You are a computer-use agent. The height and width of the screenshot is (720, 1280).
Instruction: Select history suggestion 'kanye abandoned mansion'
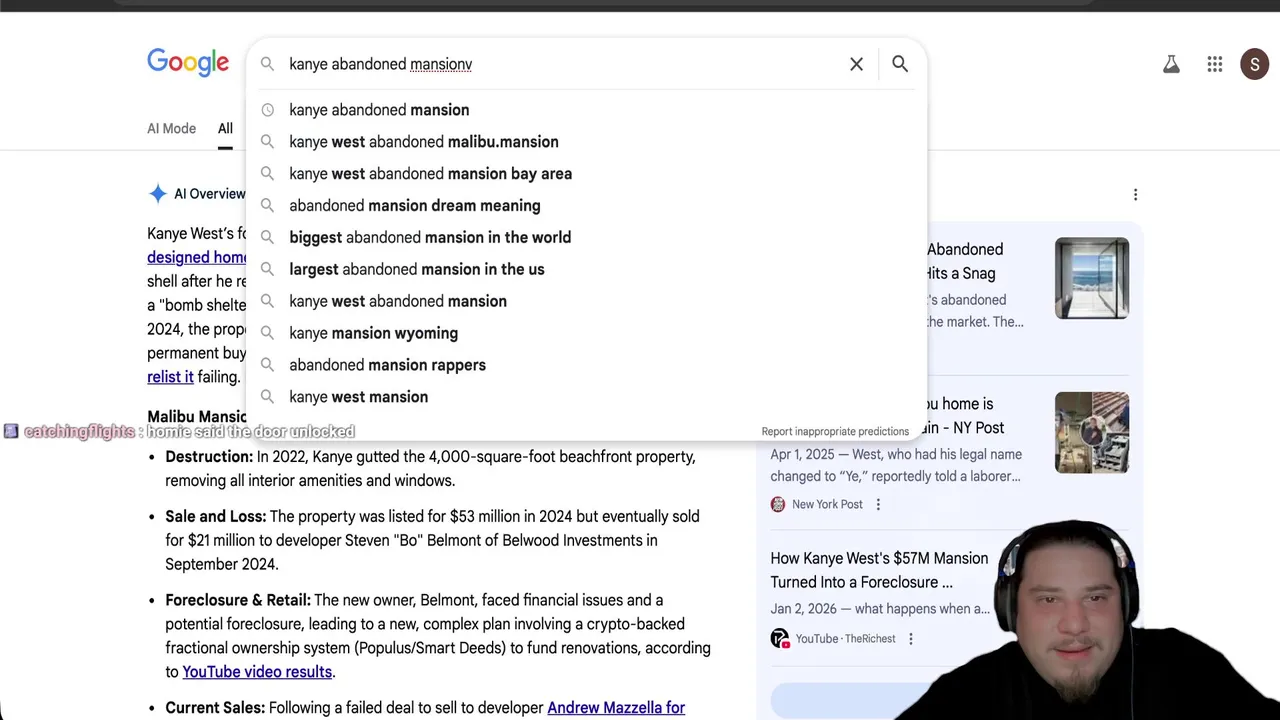(x=586, y=110)
